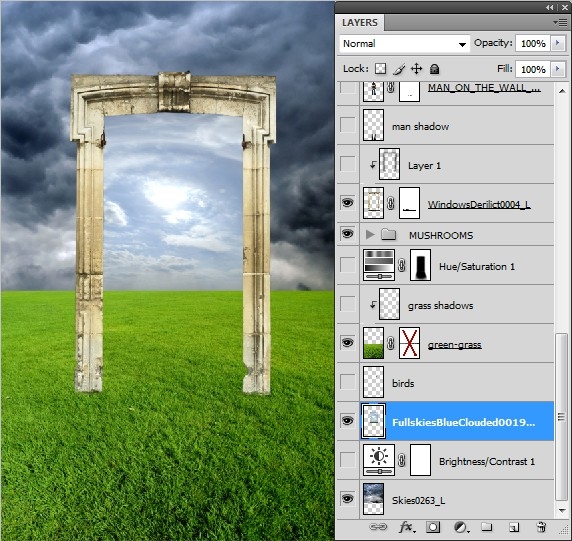Create new adjustment layer half-circle icon
Screen dimensions: 572x541
point(461,527)
